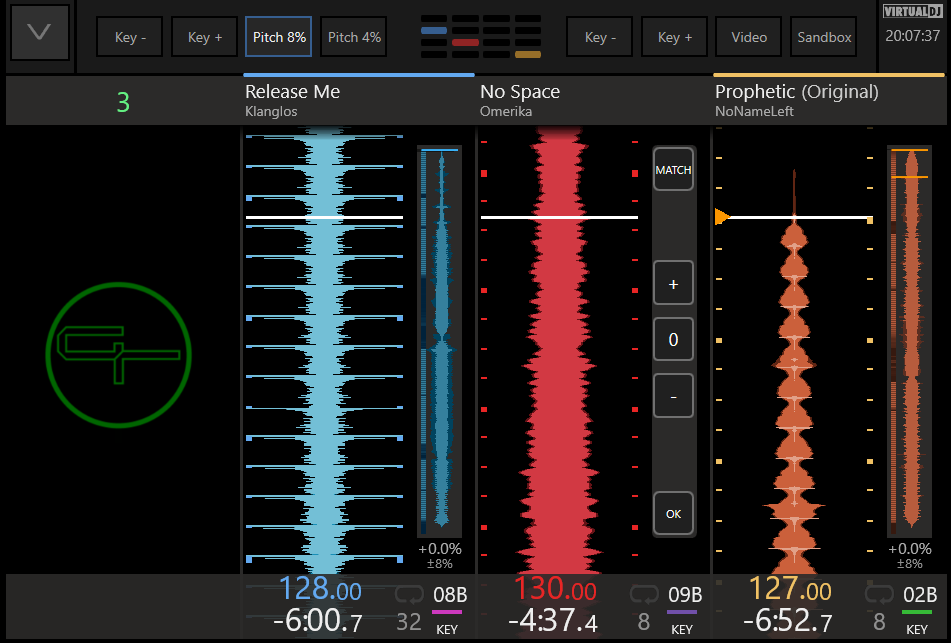Toggle Sandbox mode
Screen dimensions: 951x643
point(824,37)
